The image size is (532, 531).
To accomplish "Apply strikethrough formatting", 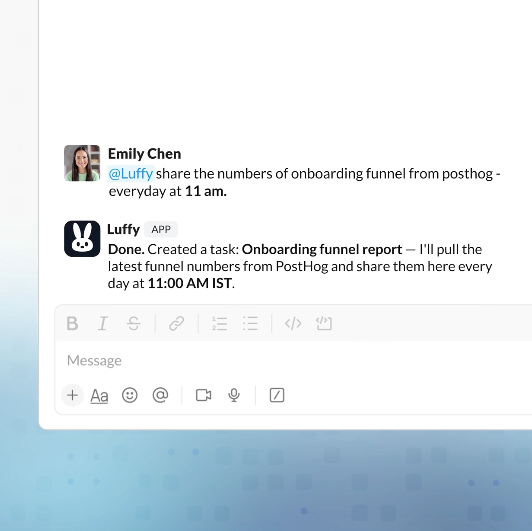I will pyautogui.click(x=133, y=323).
